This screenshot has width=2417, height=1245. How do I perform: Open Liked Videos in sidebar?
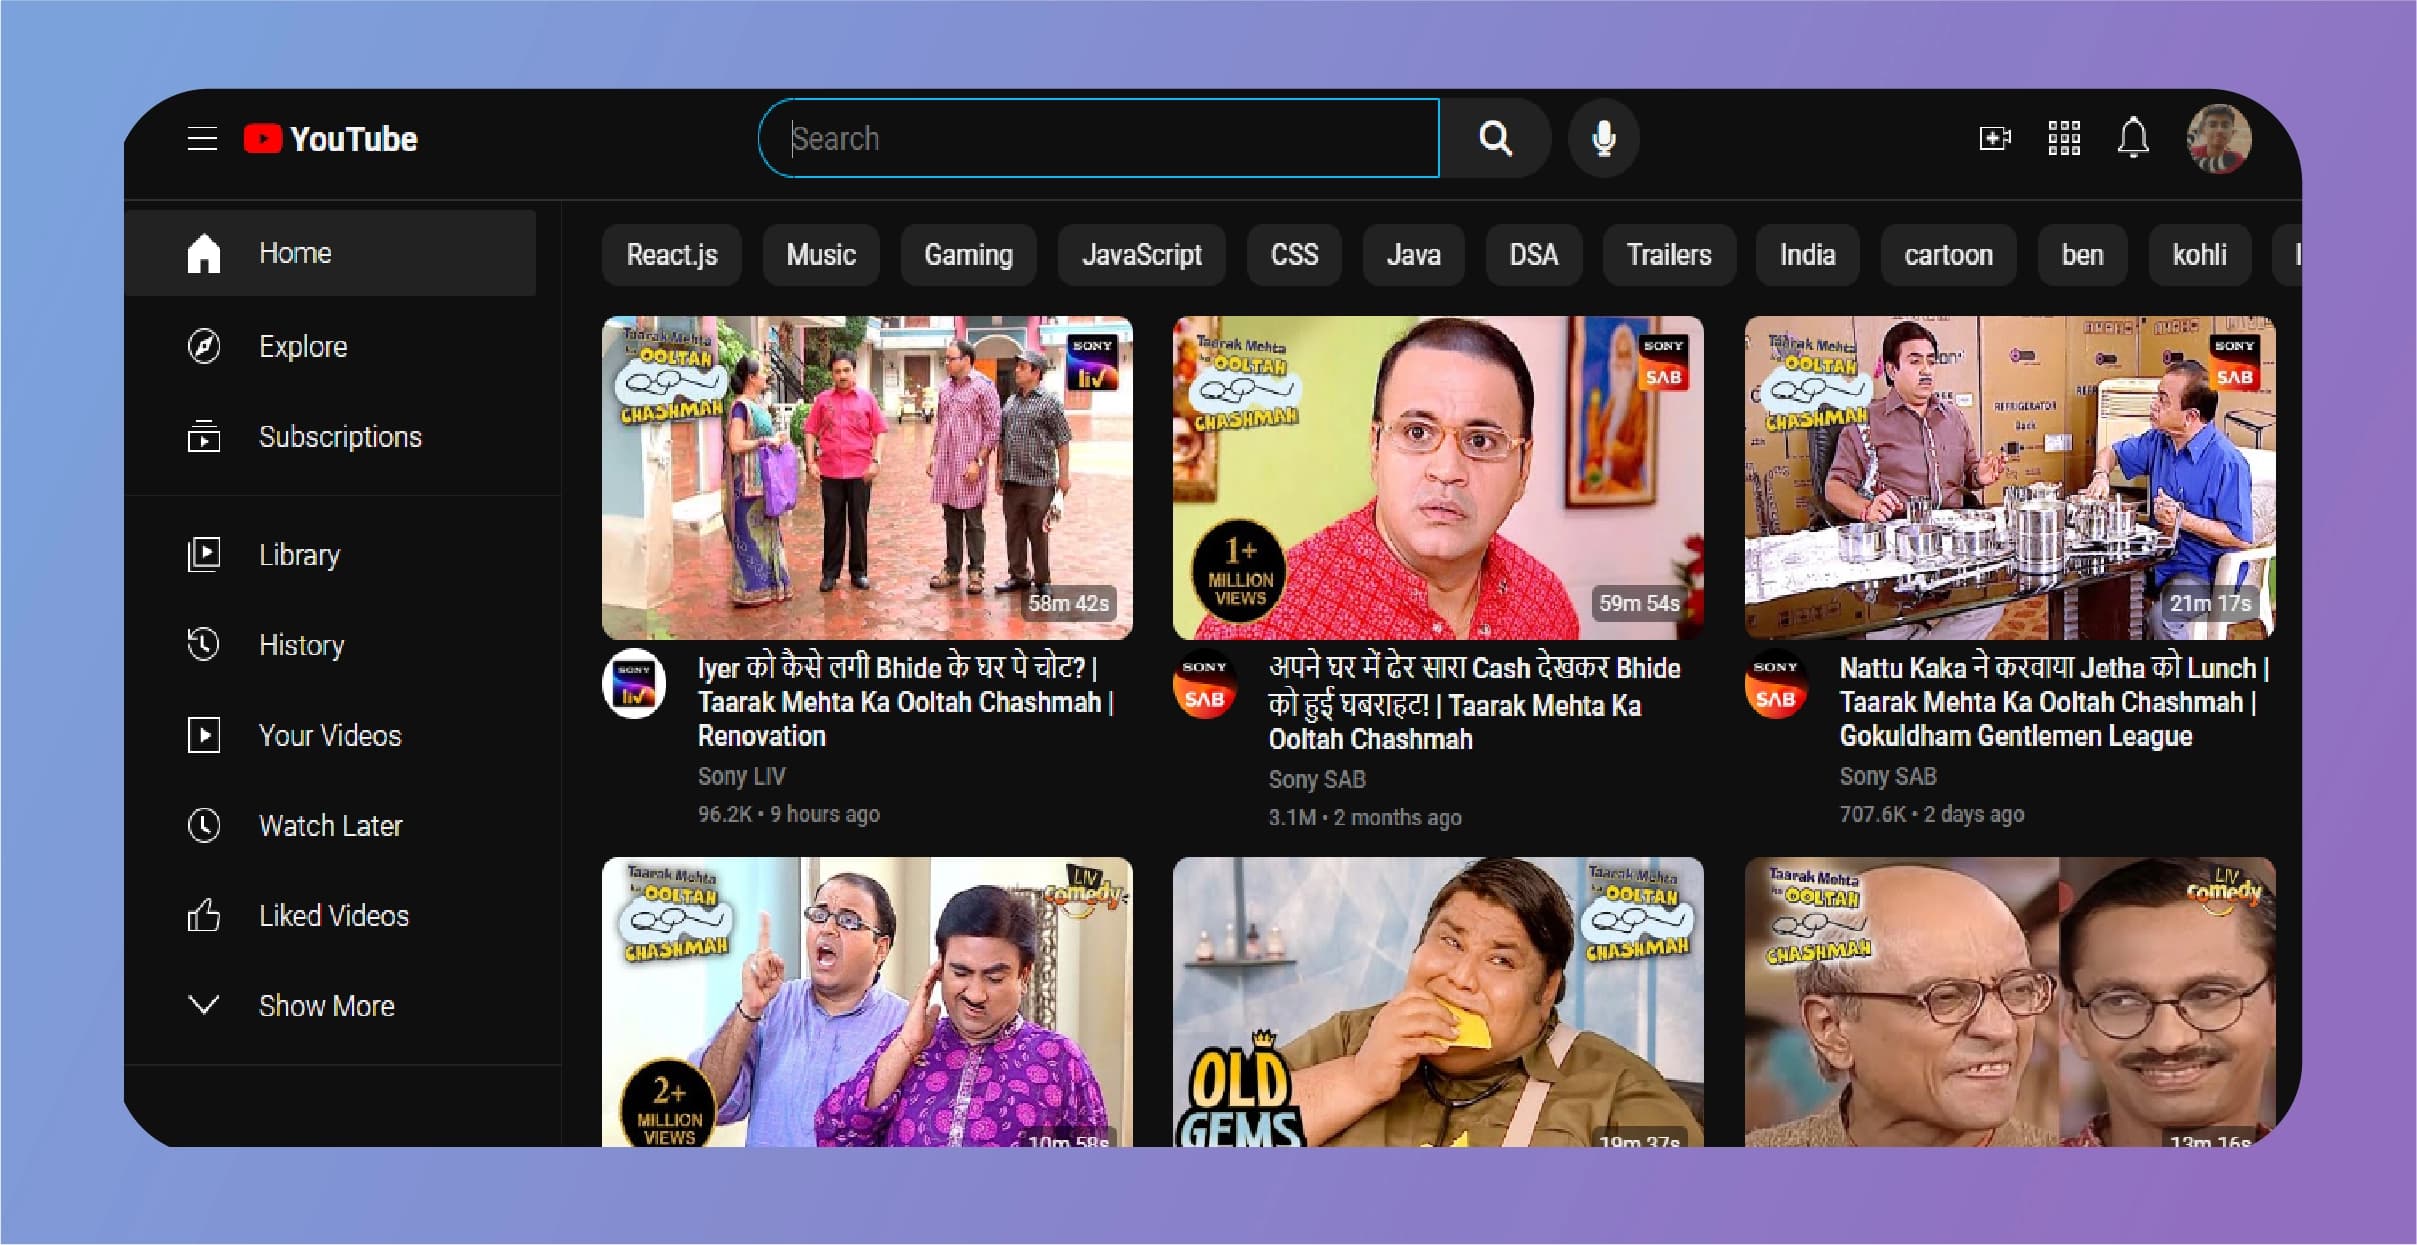[330, 915]
